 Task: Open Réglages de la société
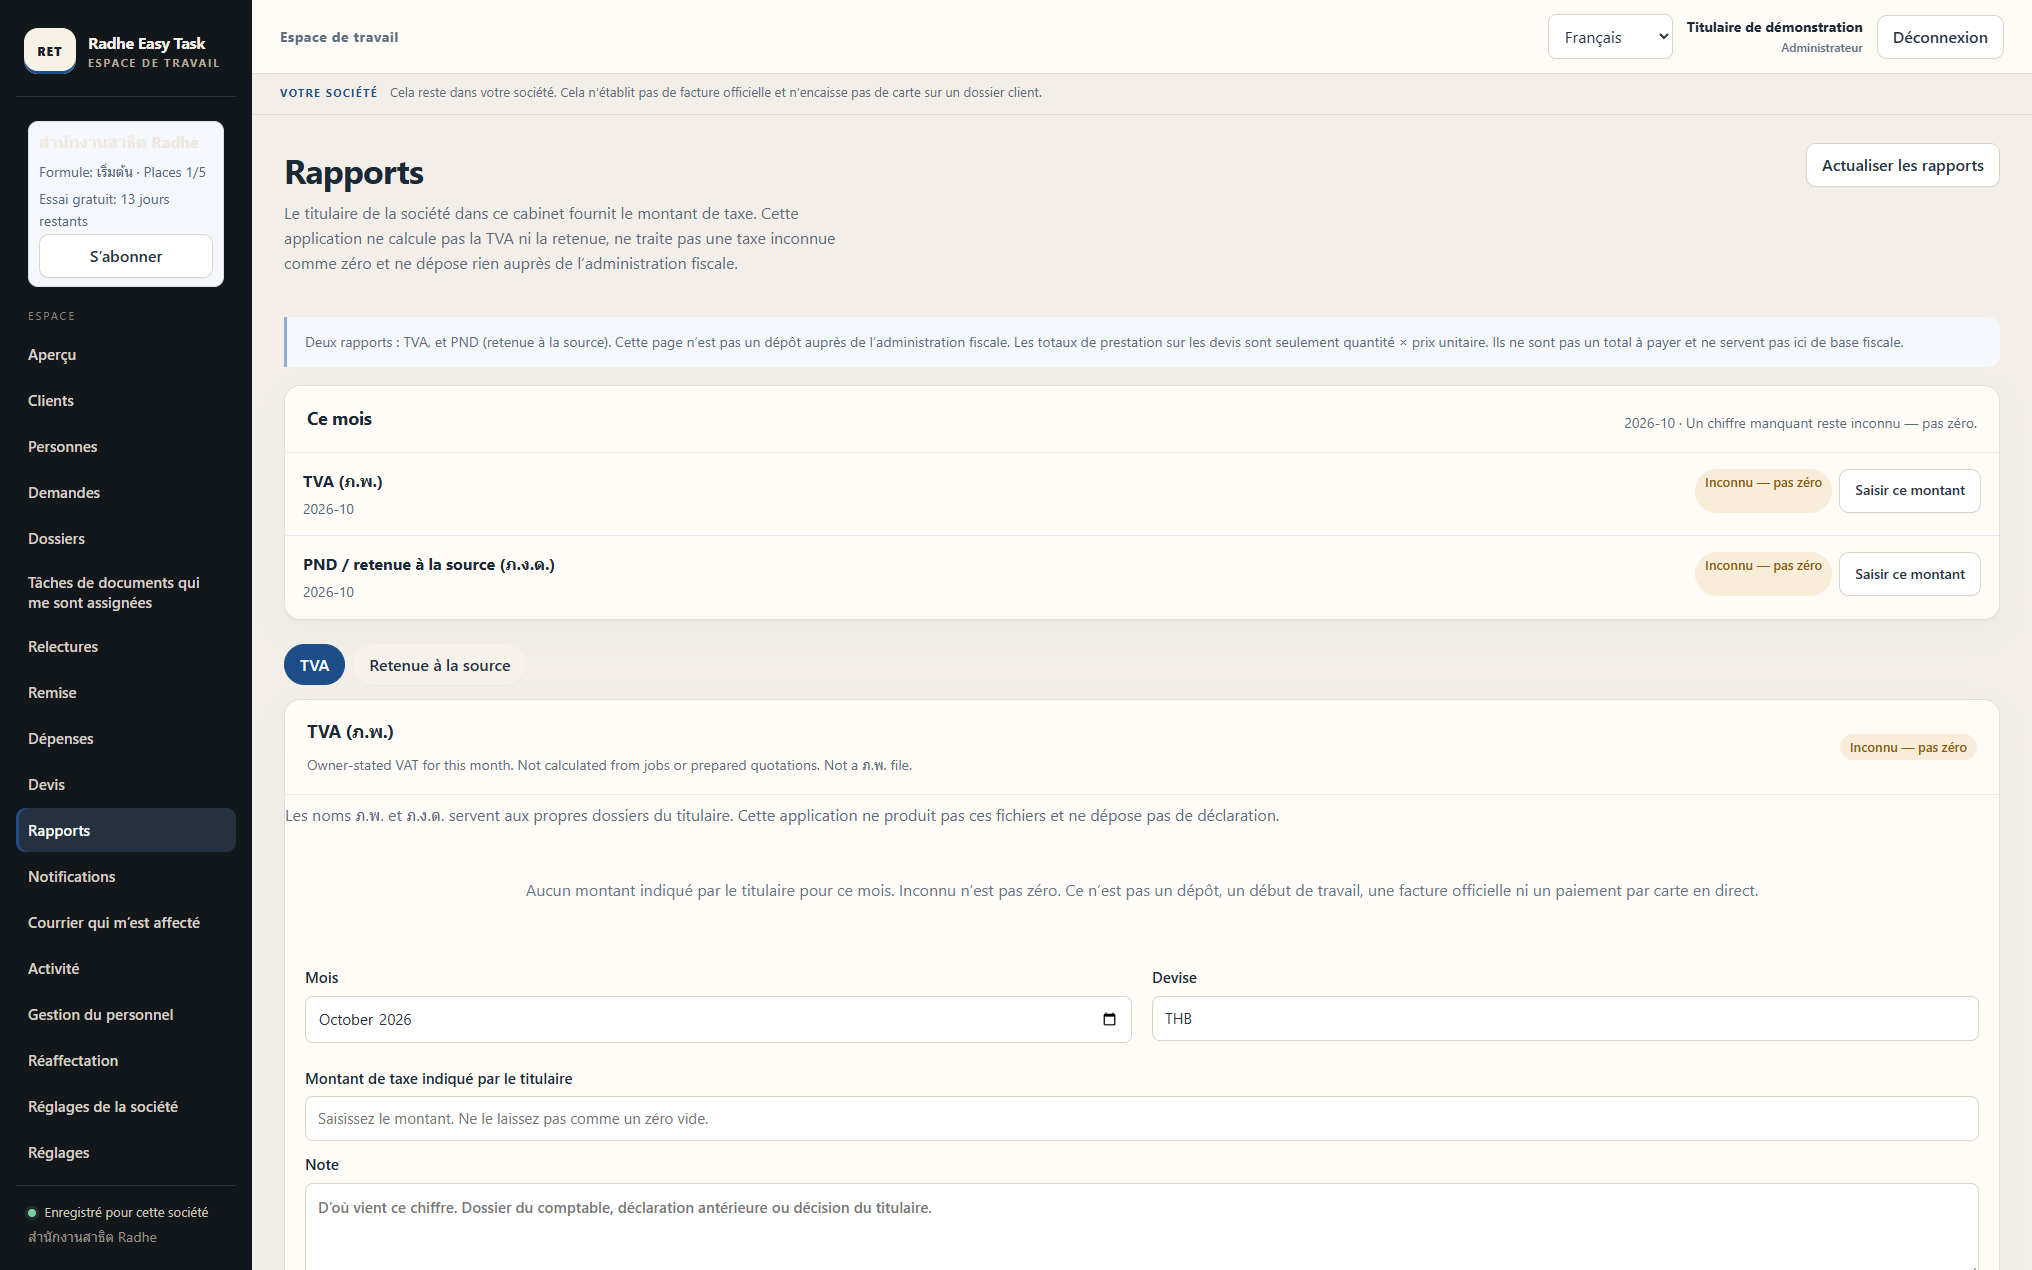[x=126, y=1107]
